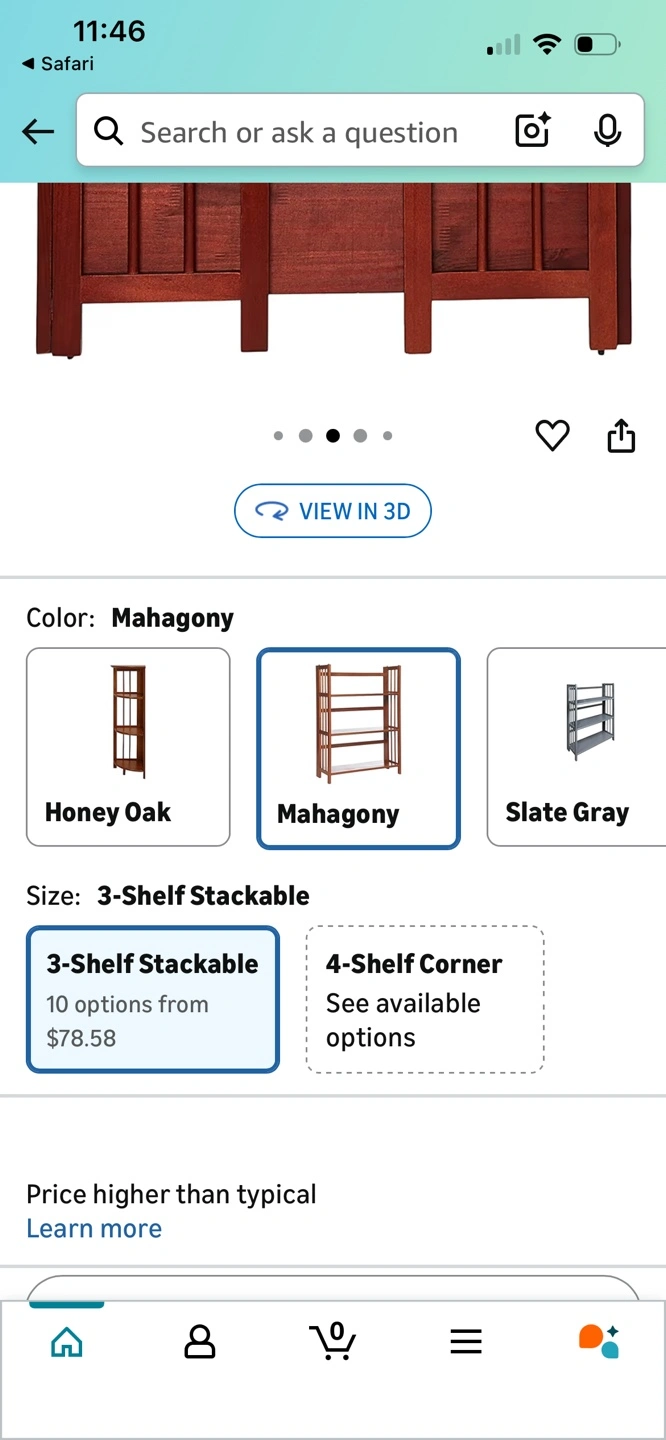The image size is (666, 1440).
Task: Open the Rufus AI assistant icon
Action: click(x=599, y=1341)
